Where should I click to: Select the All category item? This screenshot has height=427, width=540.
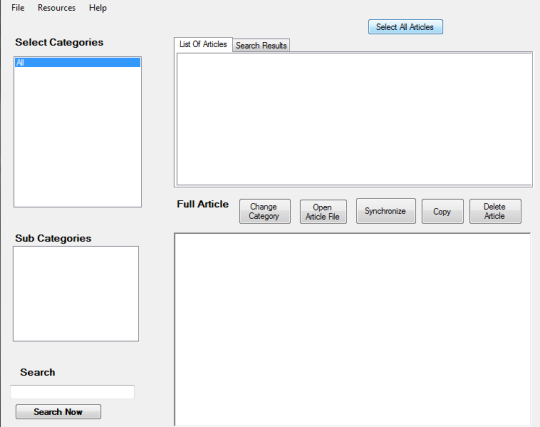coord(77,62)
